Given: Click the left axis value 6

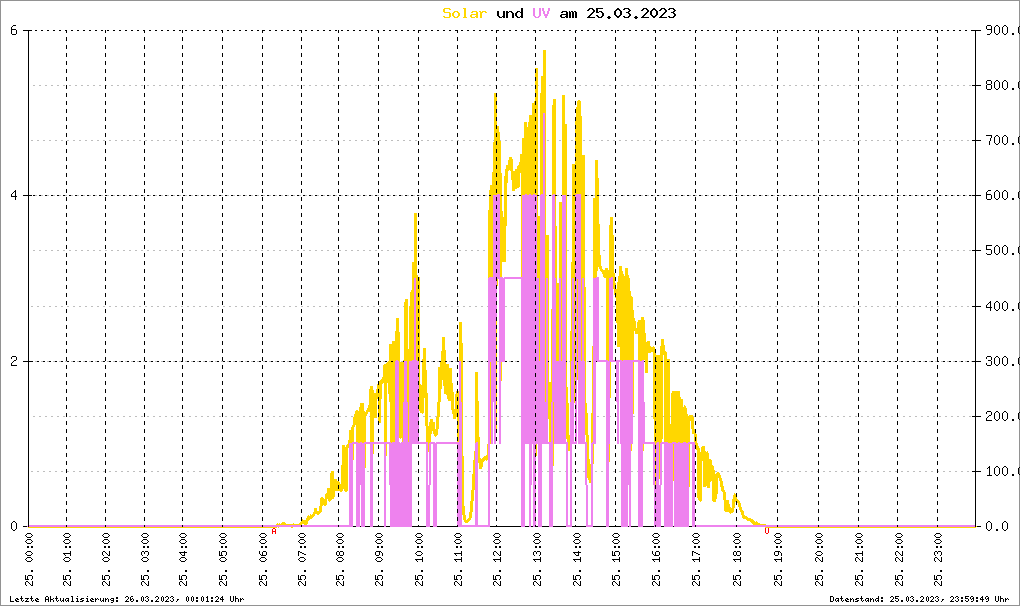Looking at the screenshot, I should (14, 30).
